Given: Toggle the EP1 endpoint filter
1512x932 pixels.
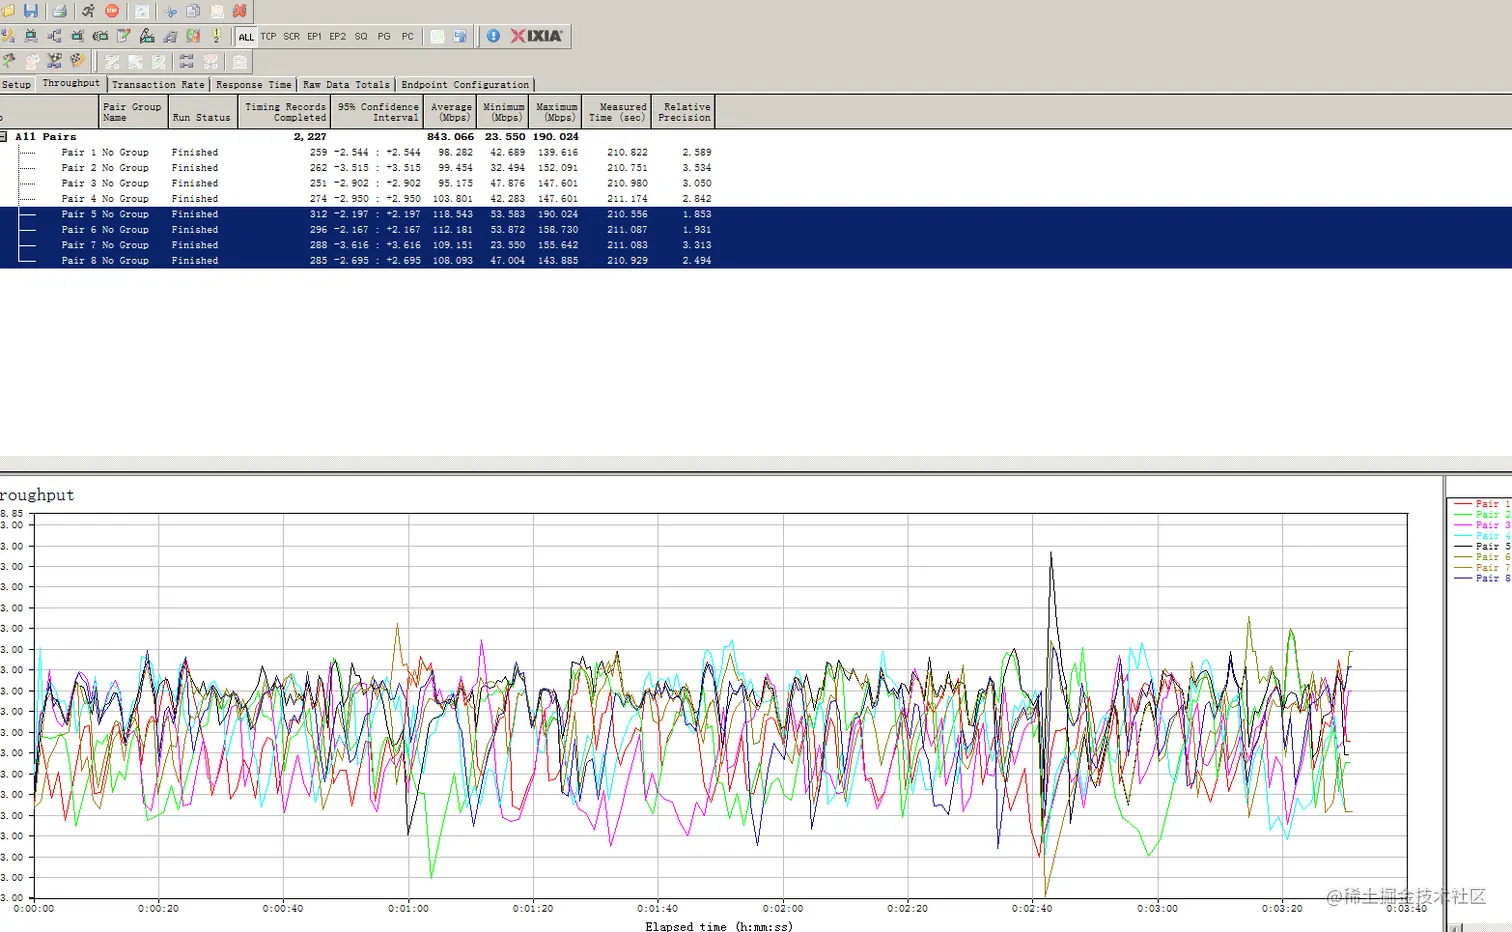Looking at the screenshot, I should point(314,36).
